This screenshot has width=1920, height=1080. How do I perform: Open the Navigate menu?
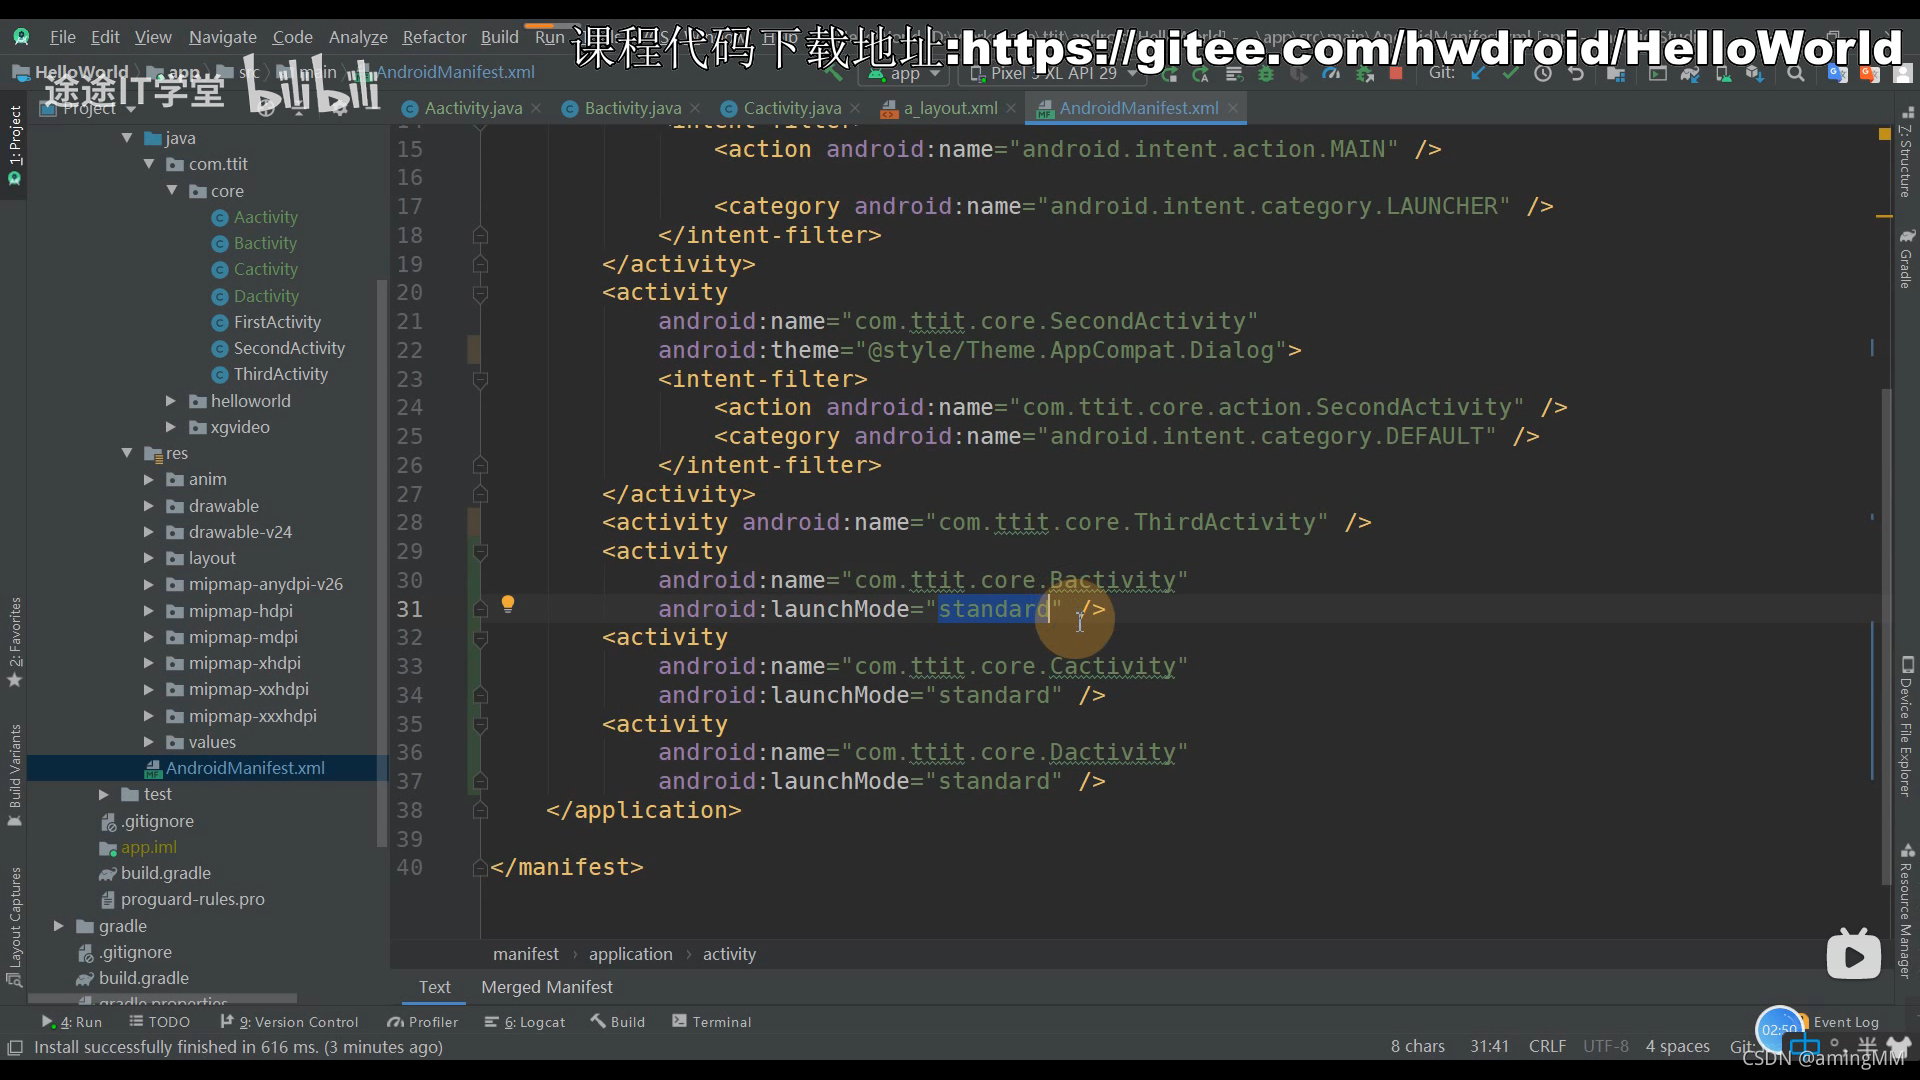[x=222, y=37]
